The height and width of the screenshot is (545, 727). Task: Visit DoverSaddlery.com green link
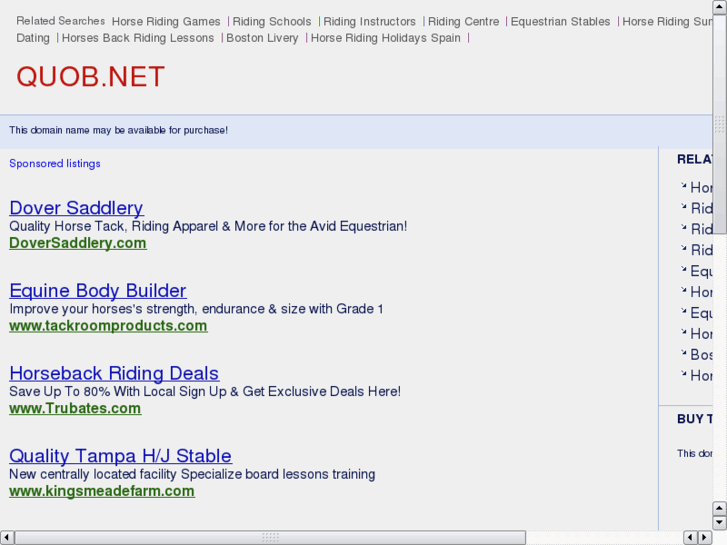[x=78, y=243]
